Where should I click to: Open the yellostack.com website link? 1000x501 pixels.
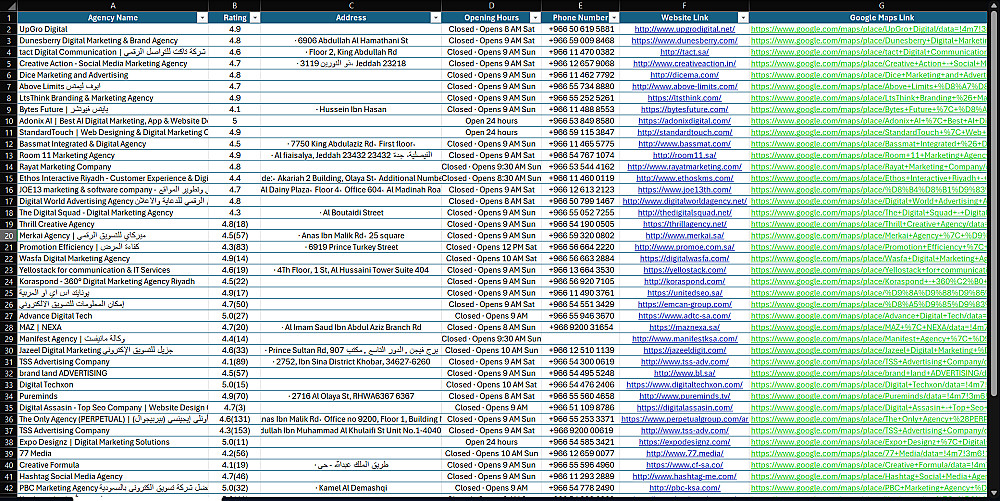point(684,270)
